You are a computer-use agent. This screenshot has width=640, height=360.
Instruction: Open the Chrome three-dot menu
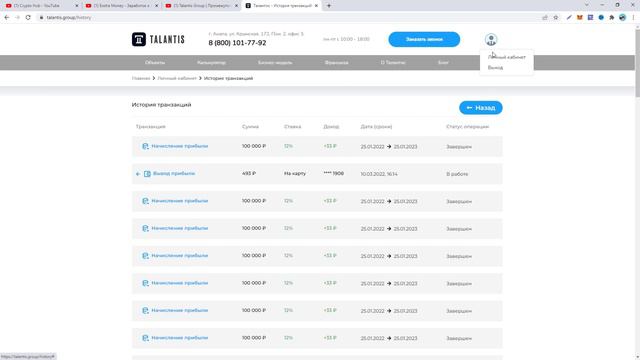point(633,18)
